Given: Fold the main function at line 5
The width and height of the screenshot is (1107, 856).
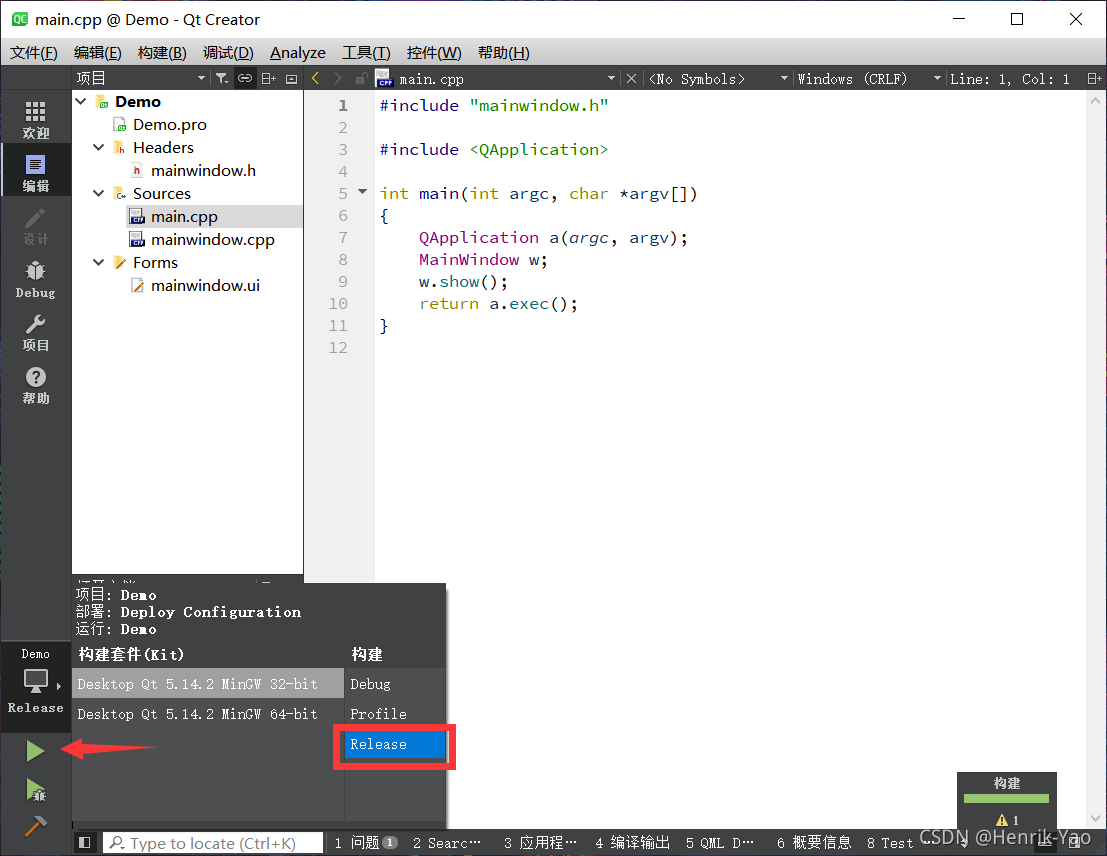Looking at the screenshot, I should (362, 191).
